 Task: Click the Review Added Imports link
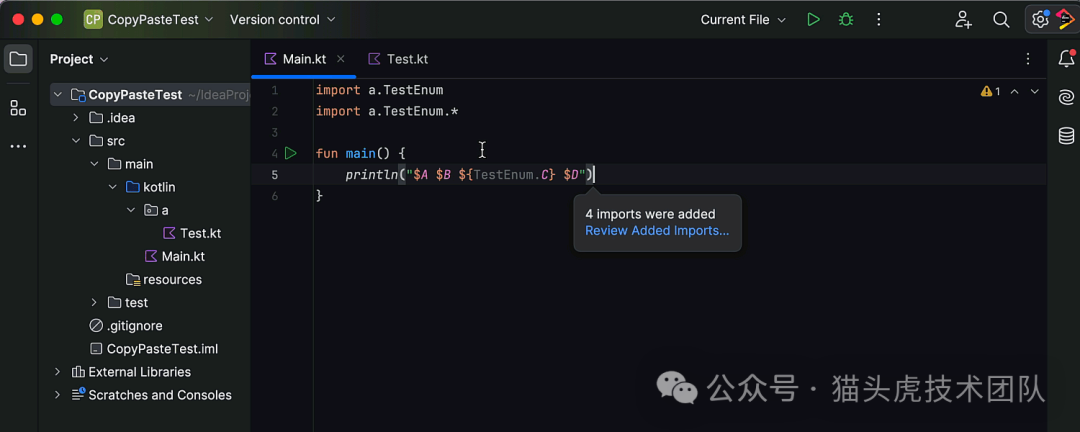[x=657, y=231]
